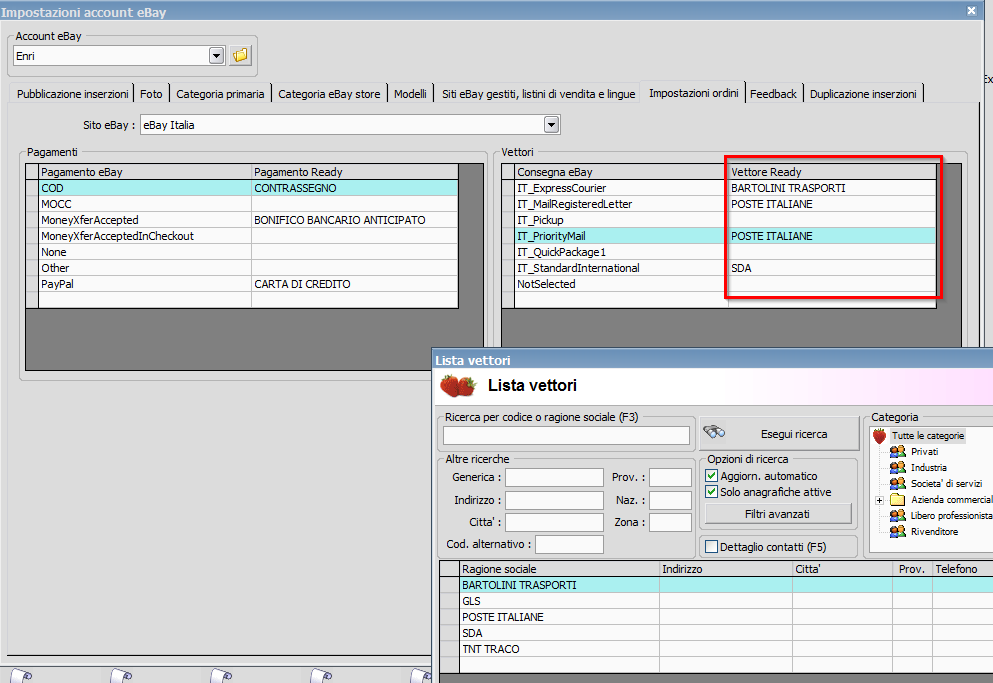Enable Dettaglio contatti (F5) checkbox

pos(712,546)
